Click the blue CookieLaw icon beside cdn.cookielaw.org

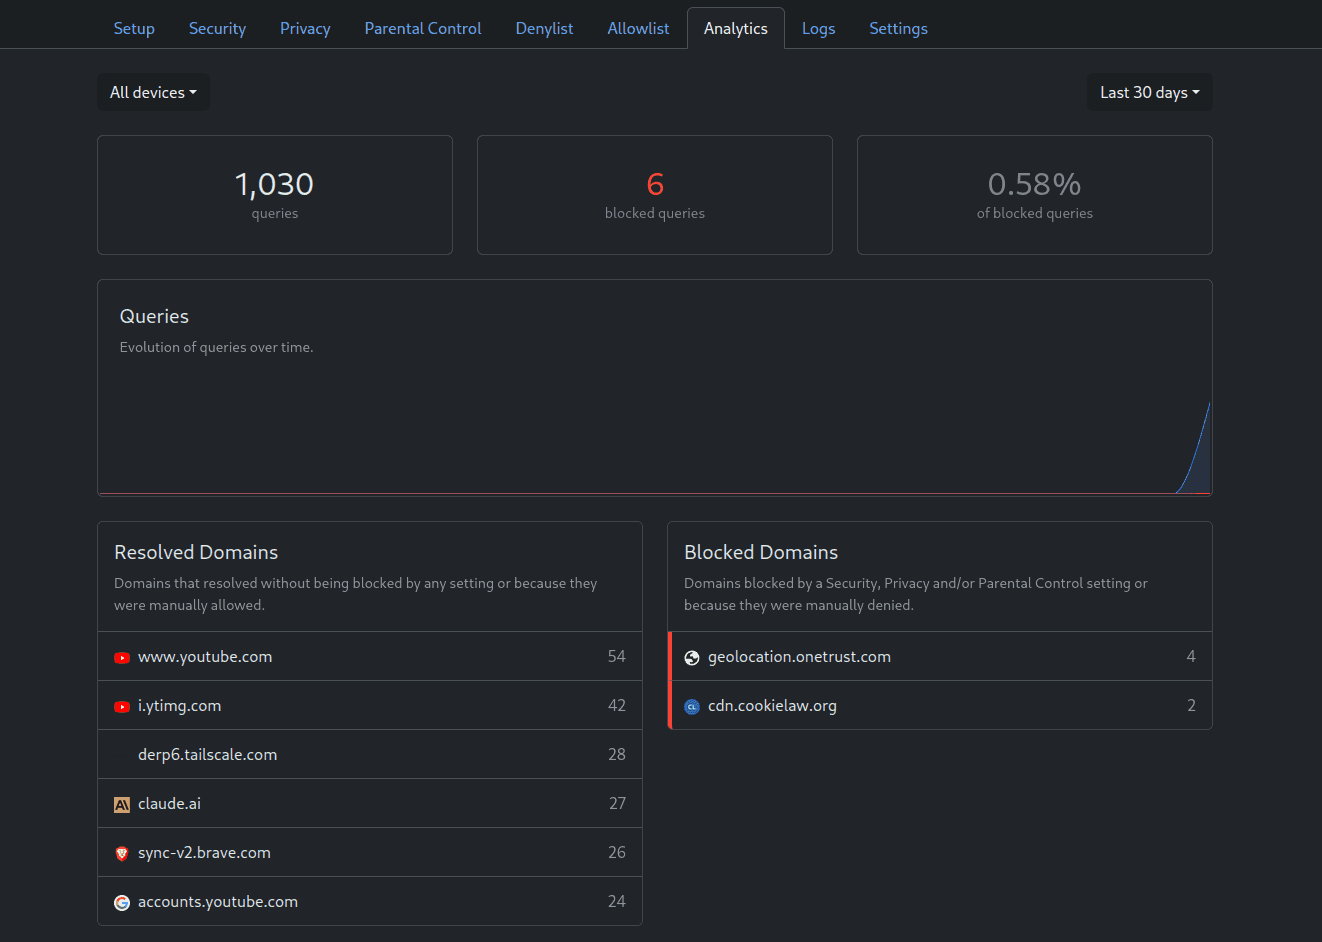tap(692, 707)
